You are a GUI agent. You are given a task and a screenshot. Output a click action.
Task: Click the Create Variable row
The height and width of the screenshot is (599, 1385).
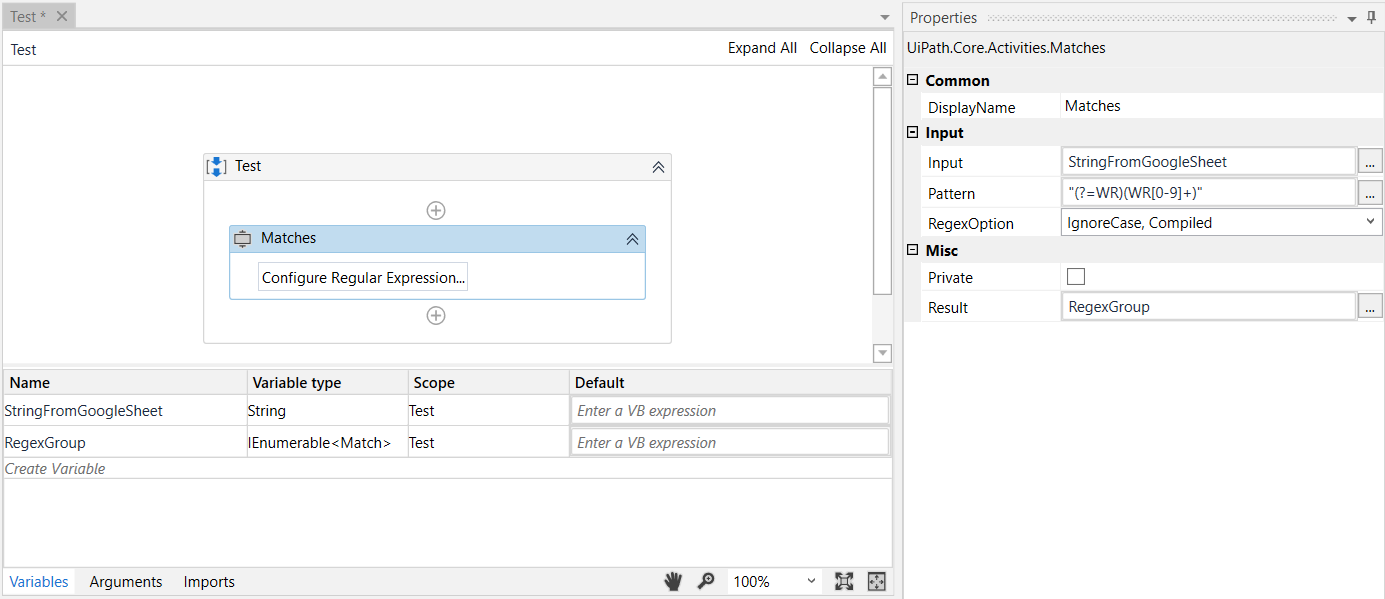(55, 468)
